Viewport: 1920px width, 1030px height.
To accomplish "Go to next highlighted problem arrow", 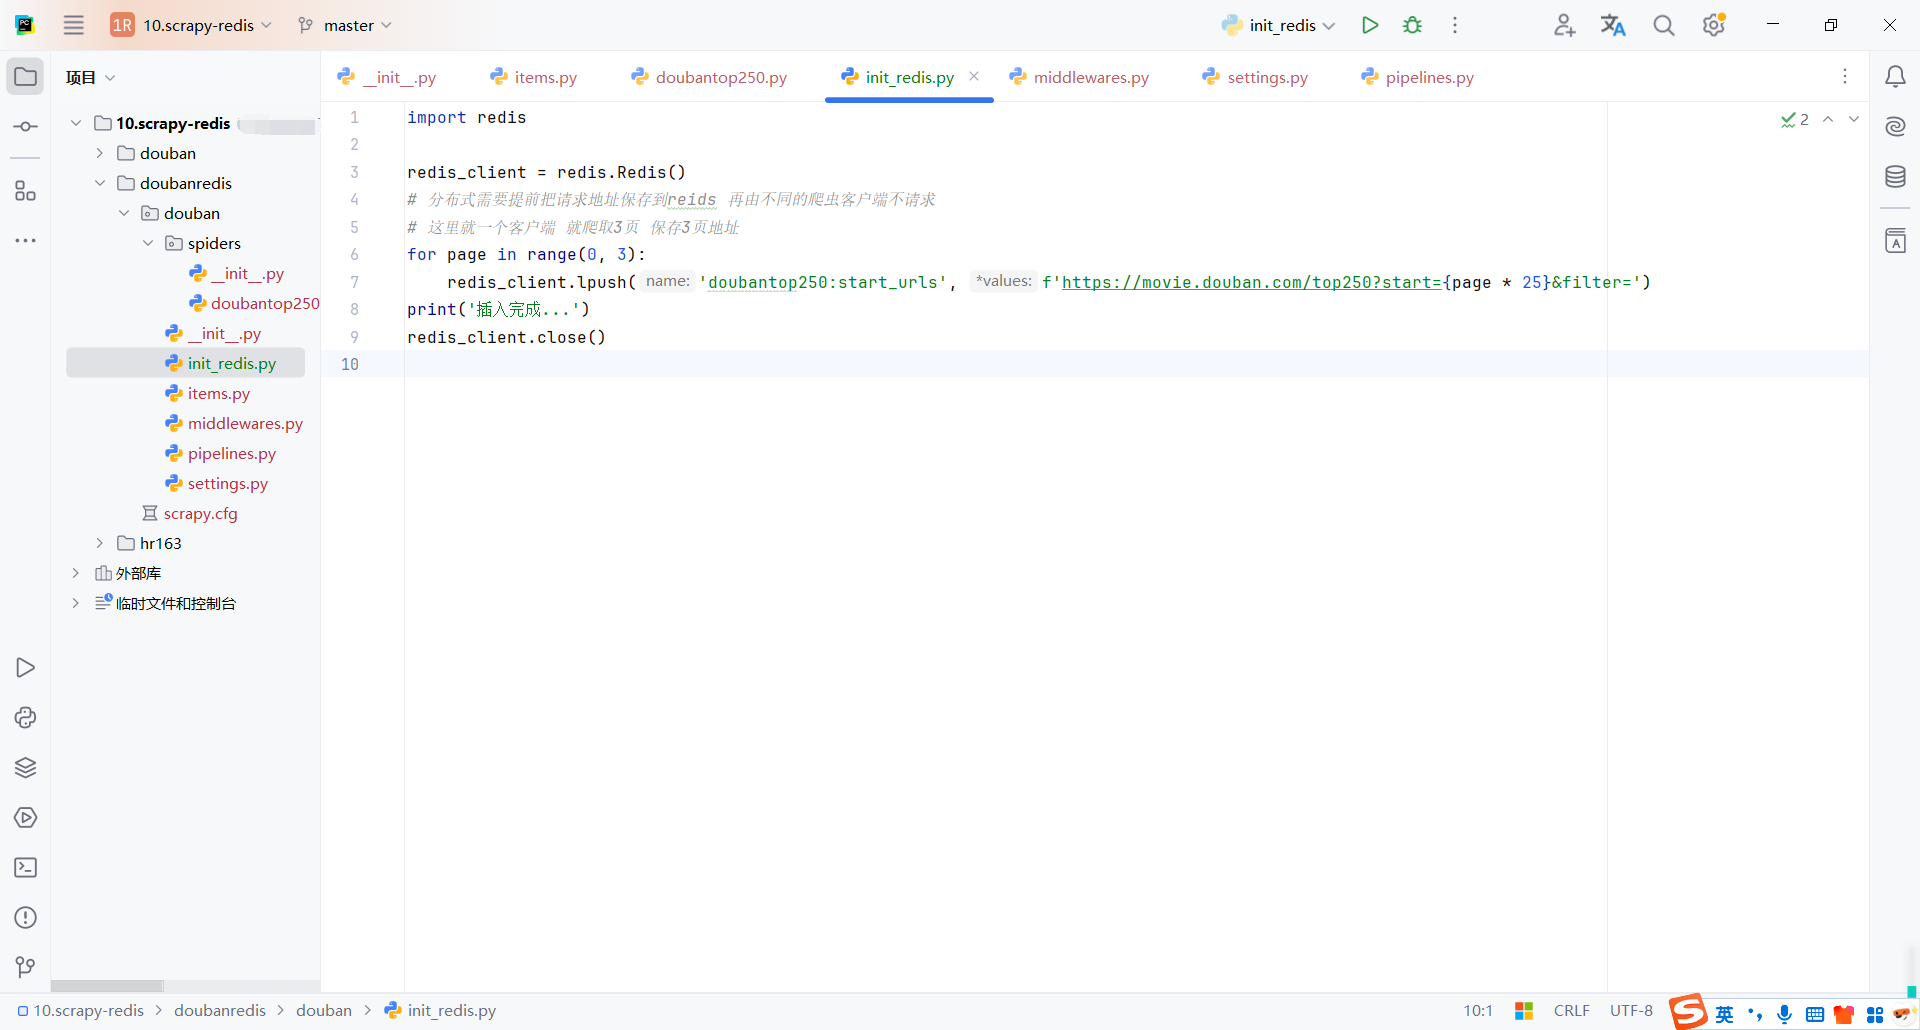I will 1854,119.
